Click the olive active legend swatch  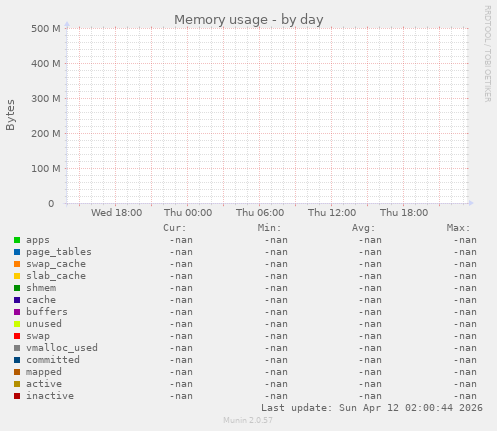(17, 384)
